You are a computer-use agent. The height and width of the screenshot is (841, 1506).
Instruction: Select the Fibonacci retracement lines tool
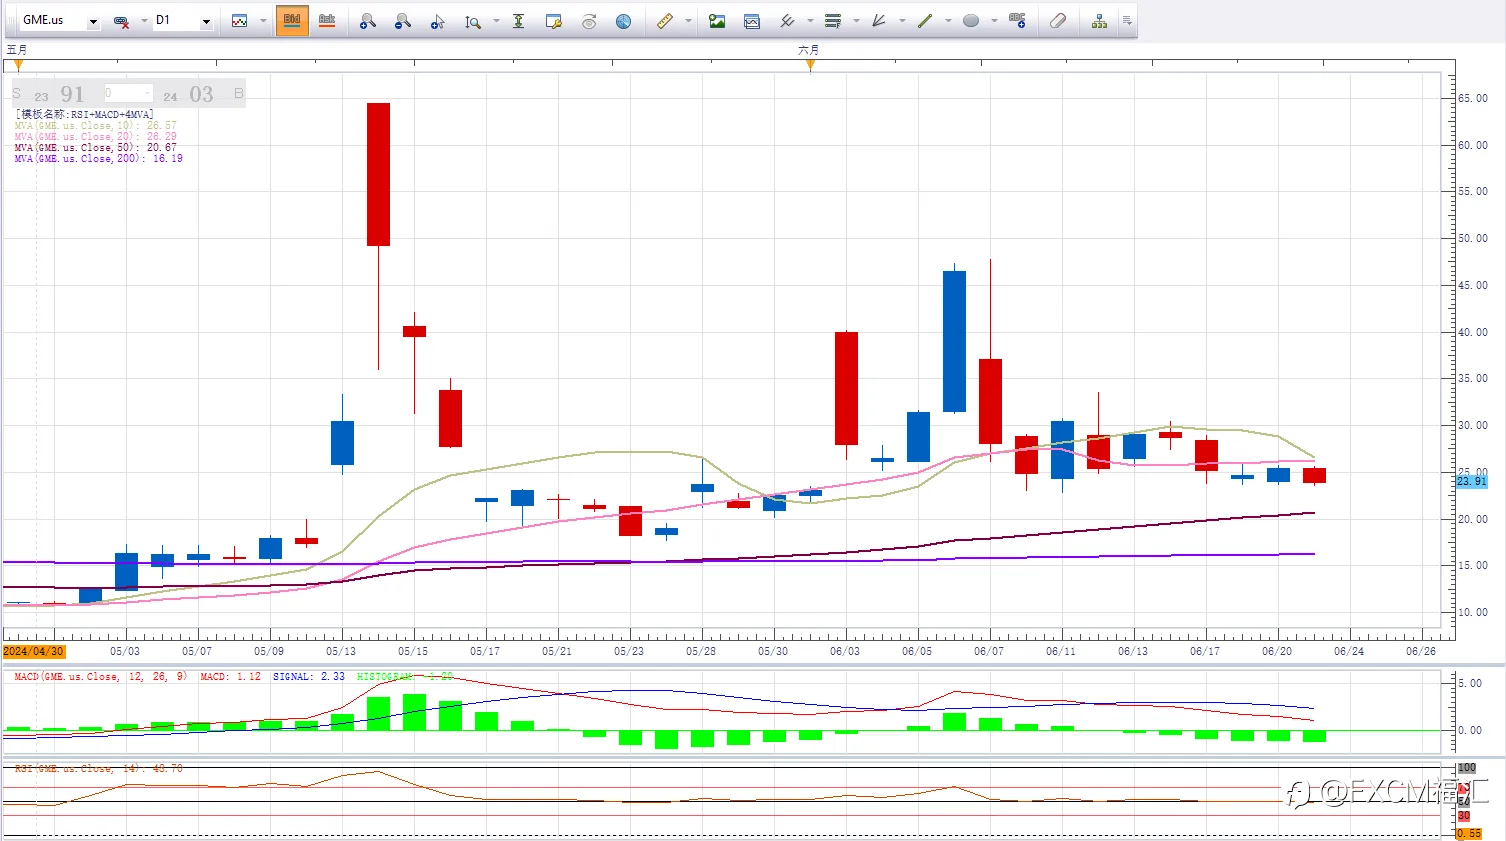833,21
